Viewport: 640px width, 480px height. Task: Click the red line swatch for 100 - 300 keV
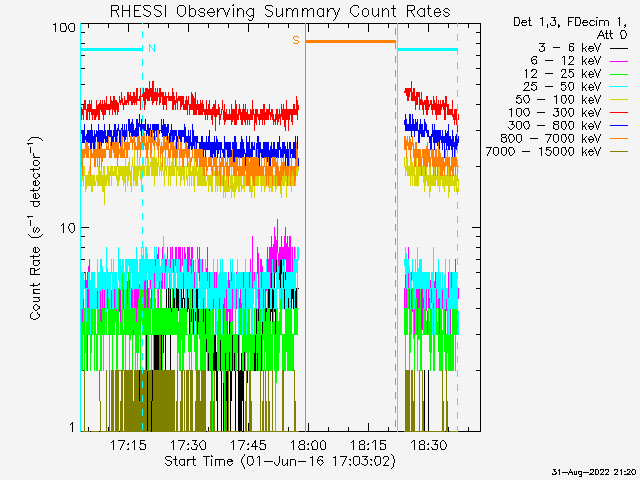619,113
